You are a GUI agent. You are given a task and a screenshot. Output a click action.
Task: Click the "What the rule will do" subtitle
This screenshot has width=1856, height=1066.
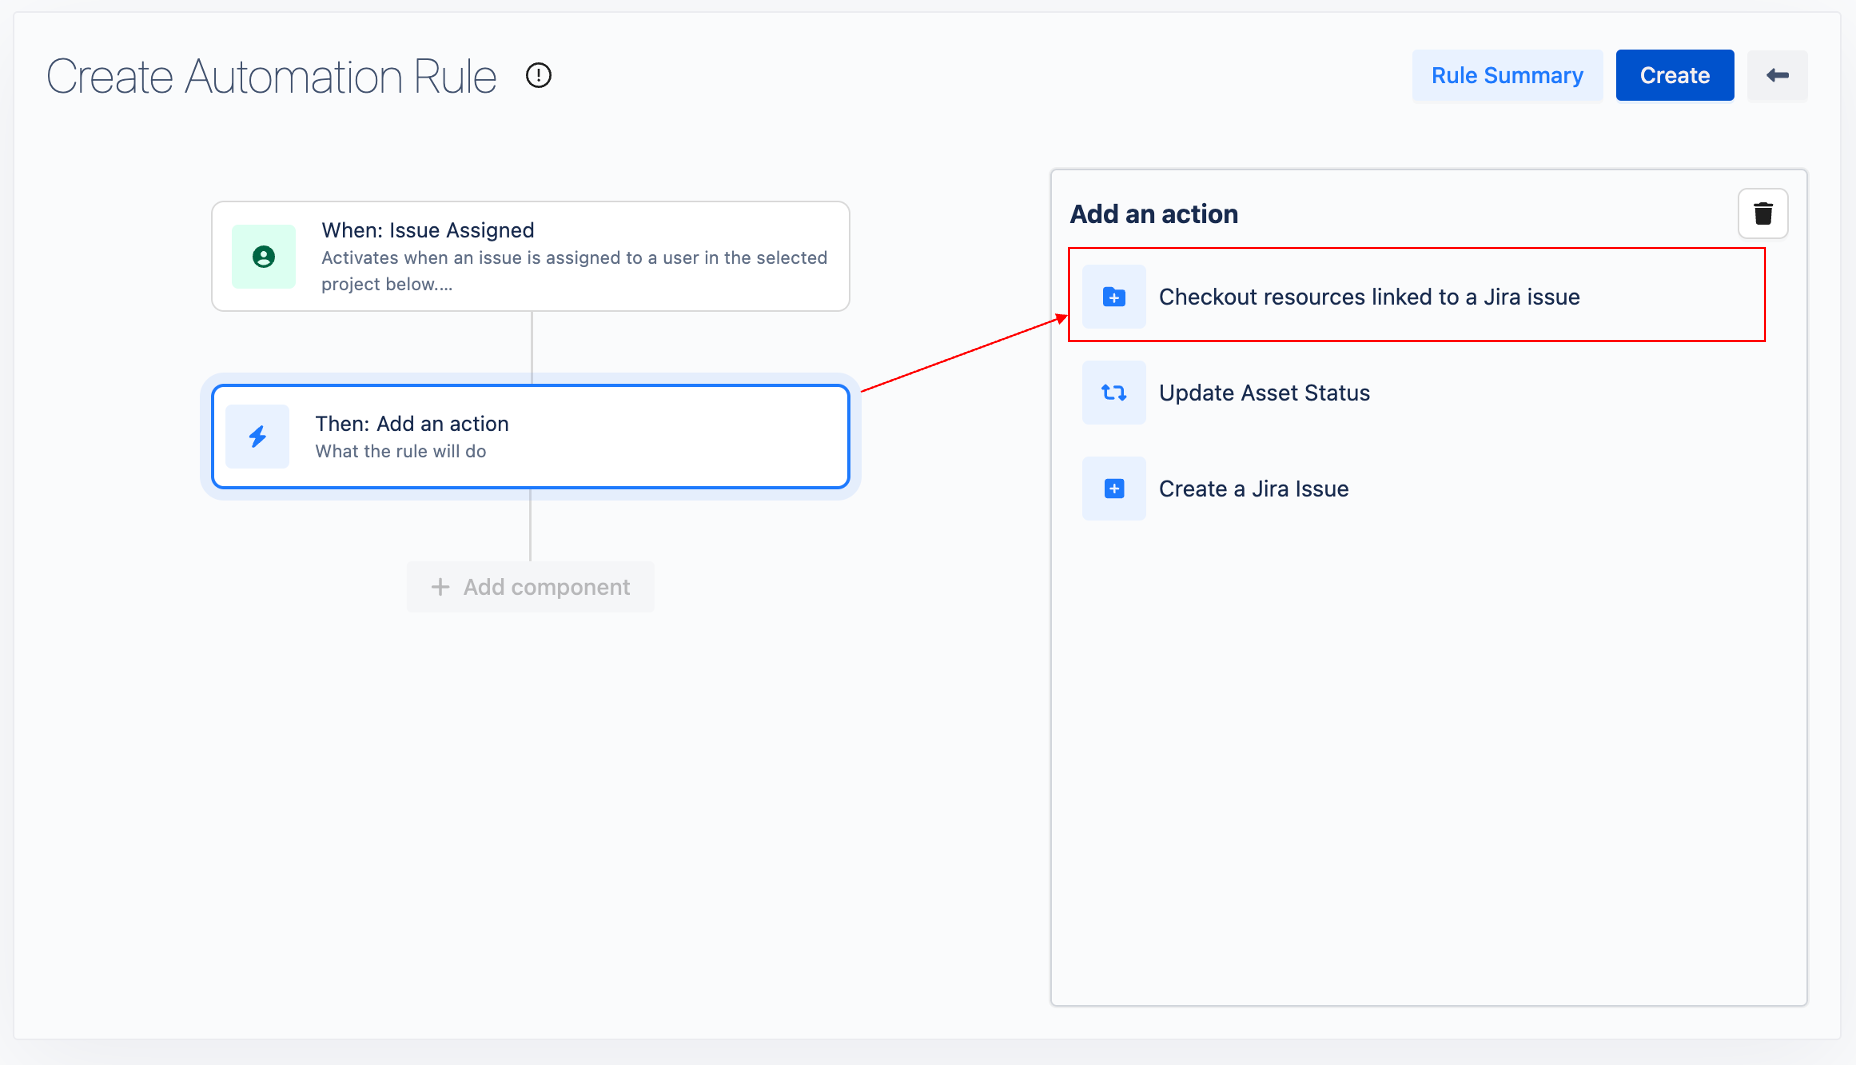point(400,451)
